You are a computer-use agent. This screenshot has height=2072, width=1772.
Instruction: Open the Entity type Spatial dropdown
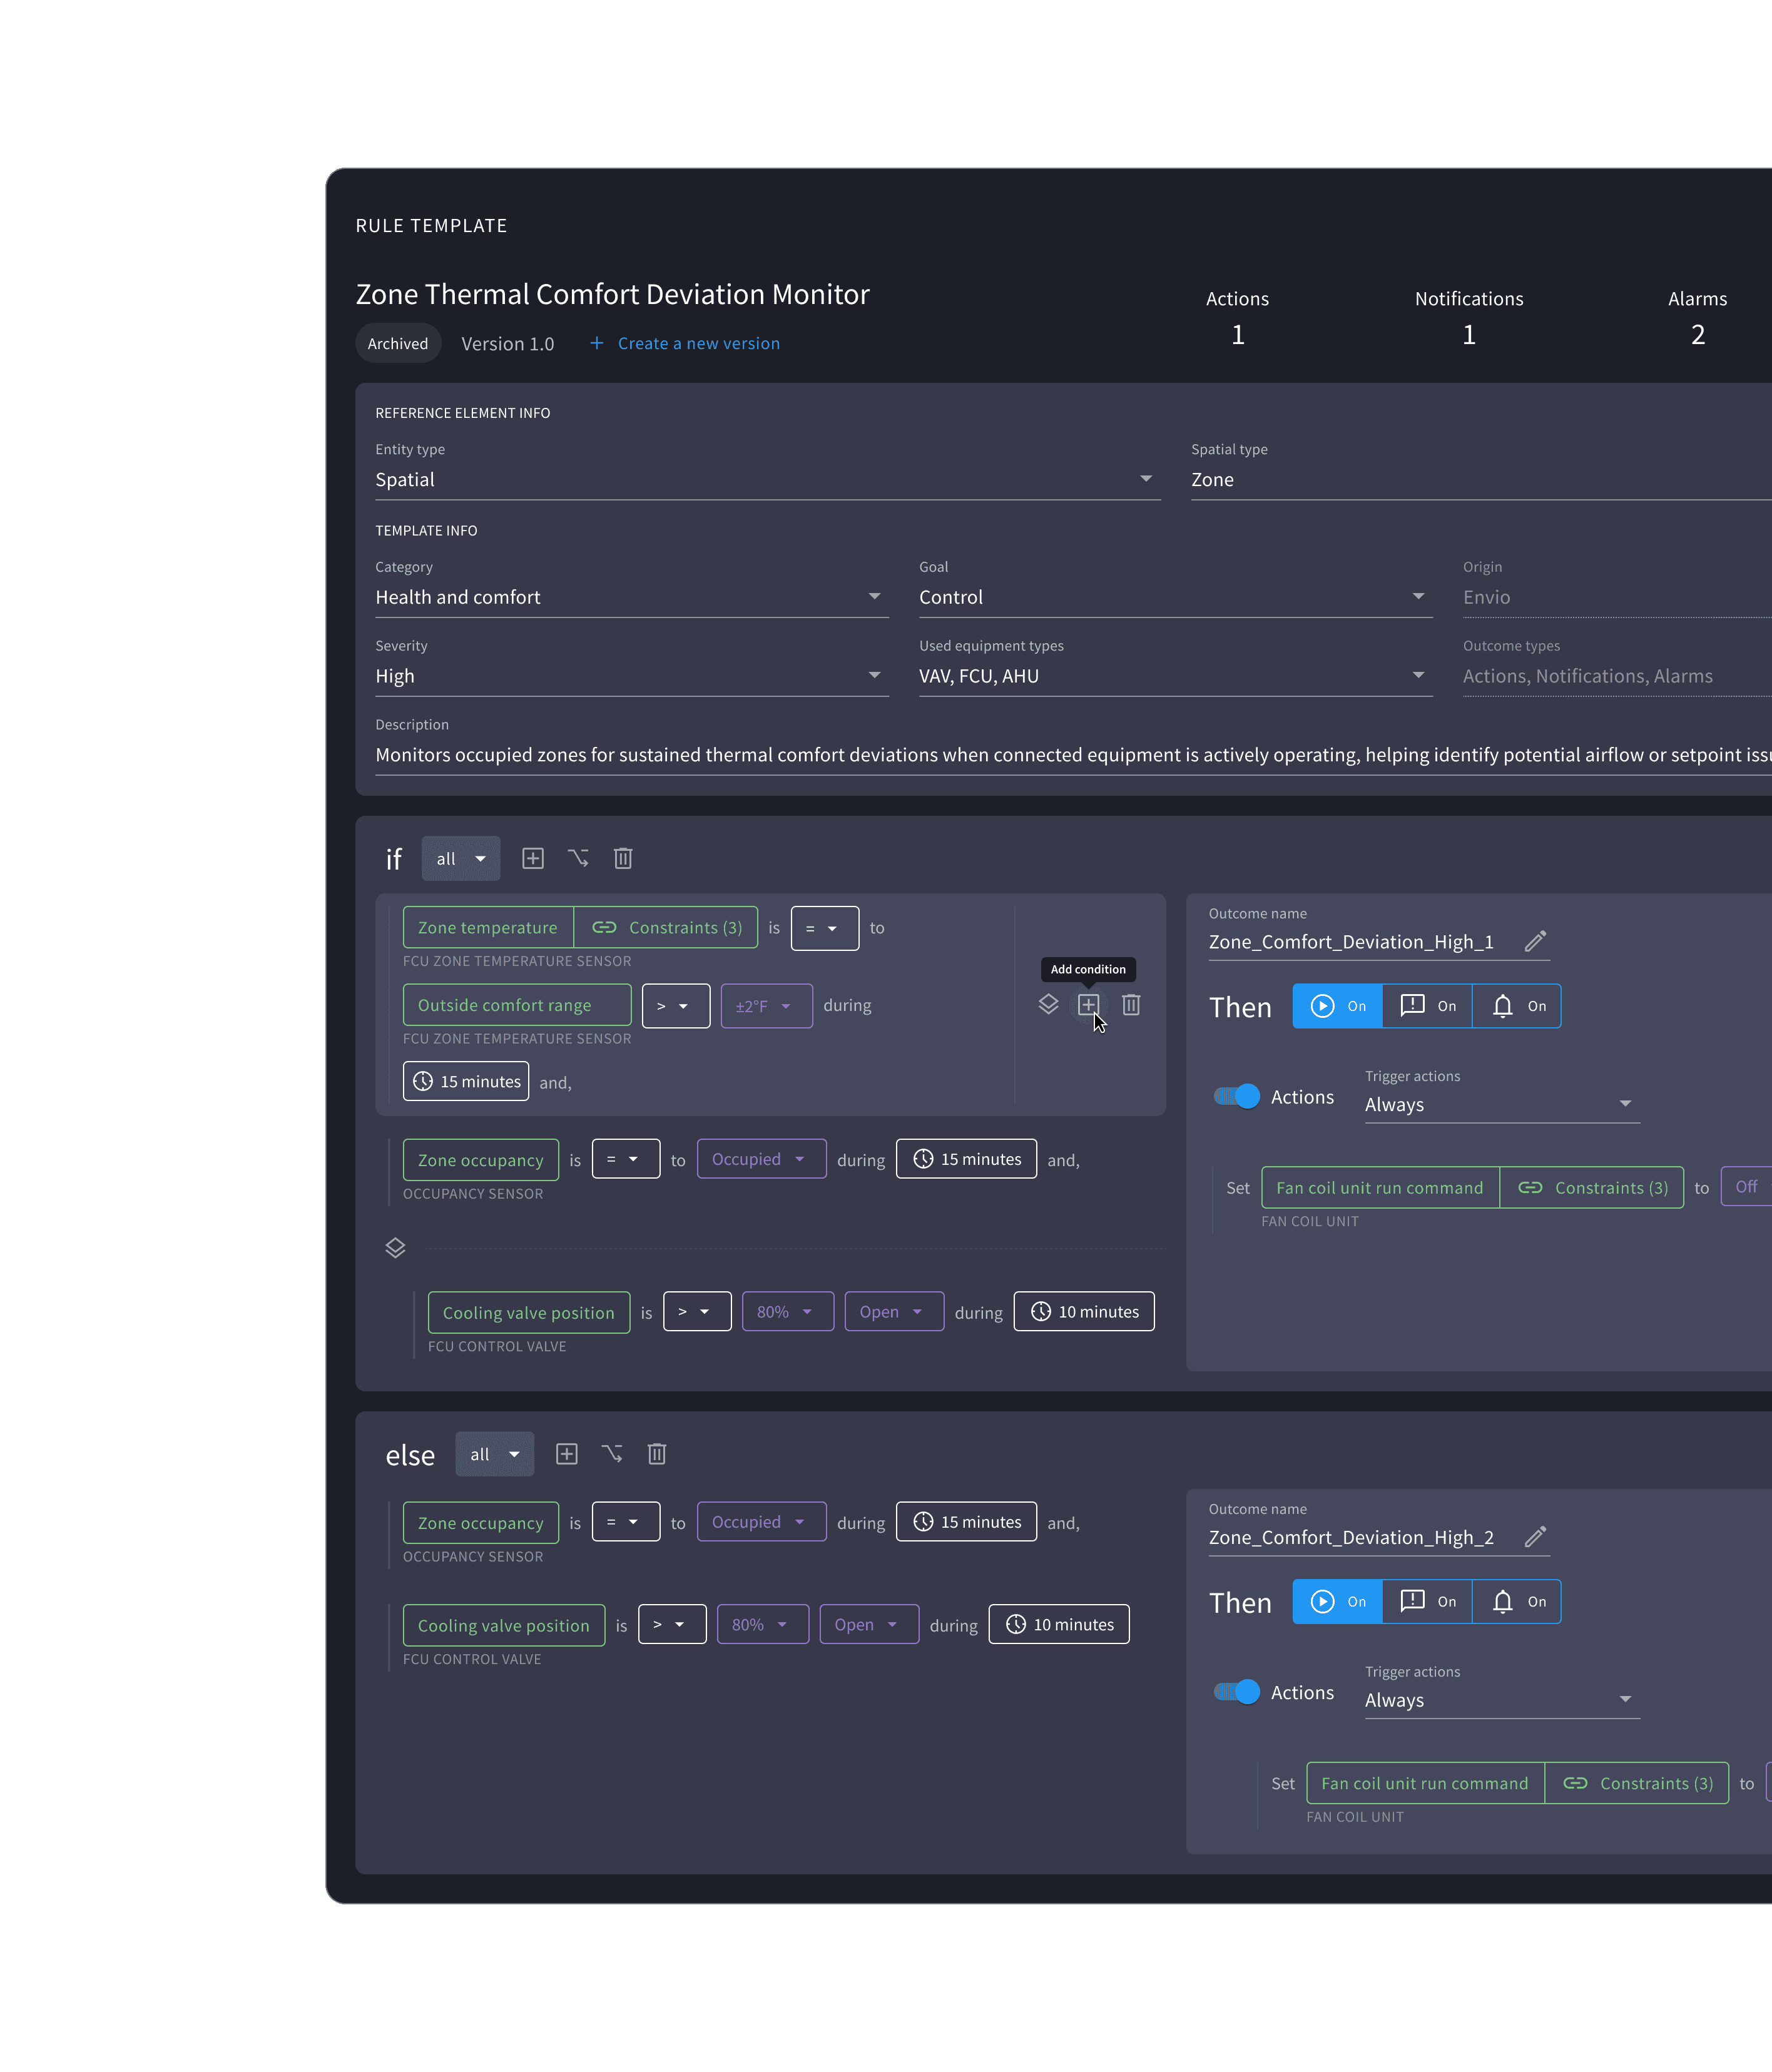768,480
